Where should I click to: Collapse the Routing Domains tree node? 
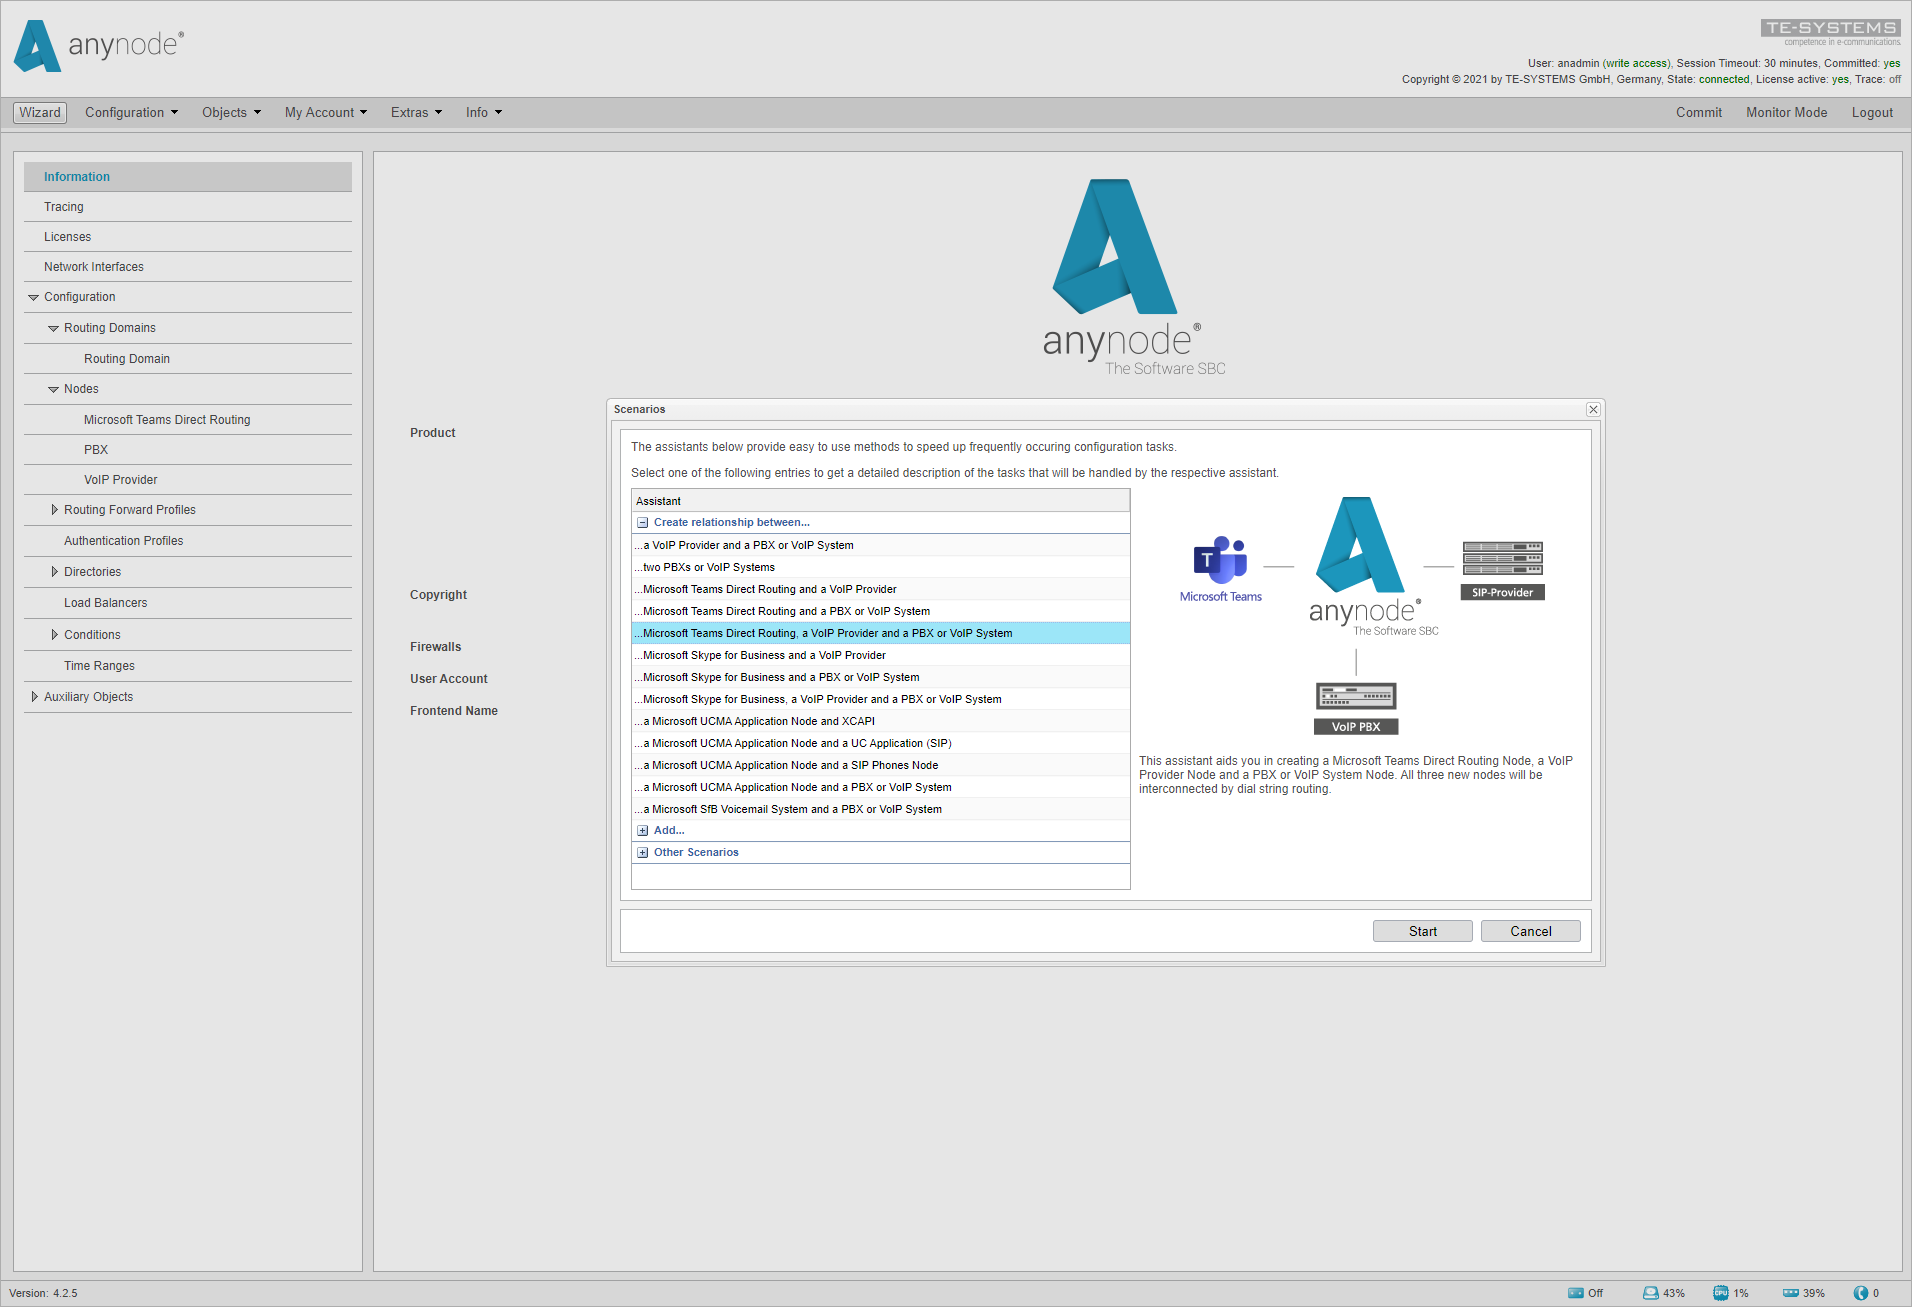pyautogui.click(x=54, y=328)
